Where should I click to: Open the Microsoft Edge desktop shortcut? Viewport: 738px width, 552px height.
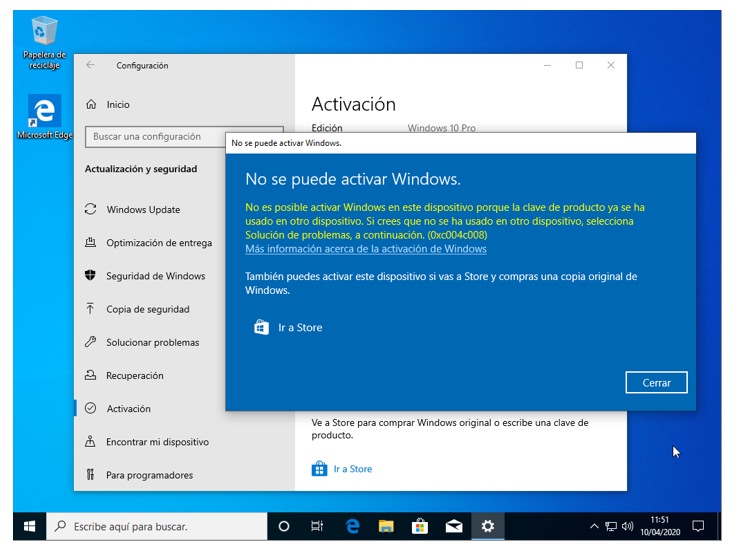pyautogui.click(x=45, y=116)
